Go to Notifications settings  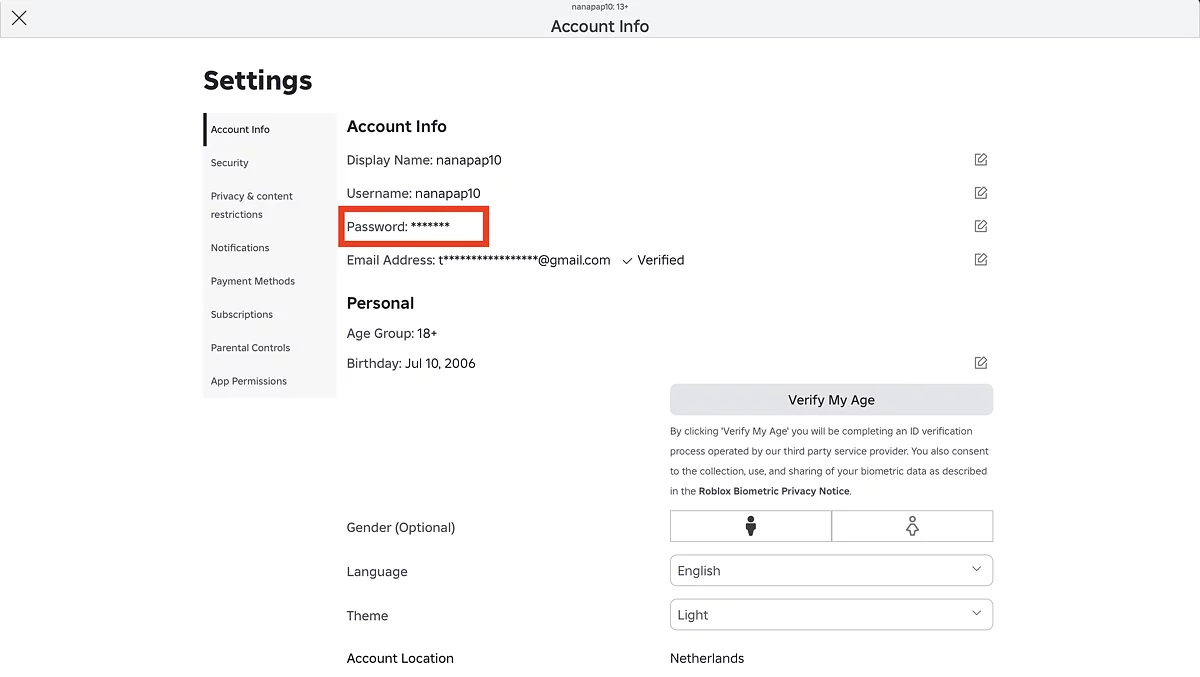click(x=240, y=248)
